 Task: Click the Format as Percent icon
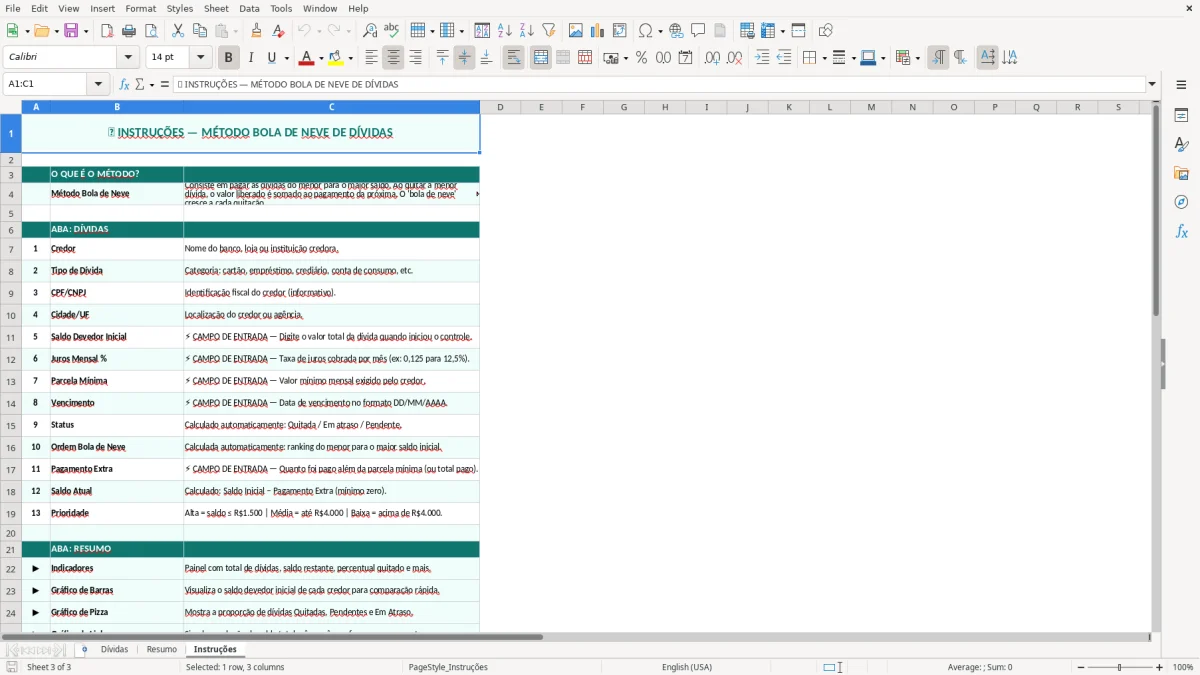(642, 58)
